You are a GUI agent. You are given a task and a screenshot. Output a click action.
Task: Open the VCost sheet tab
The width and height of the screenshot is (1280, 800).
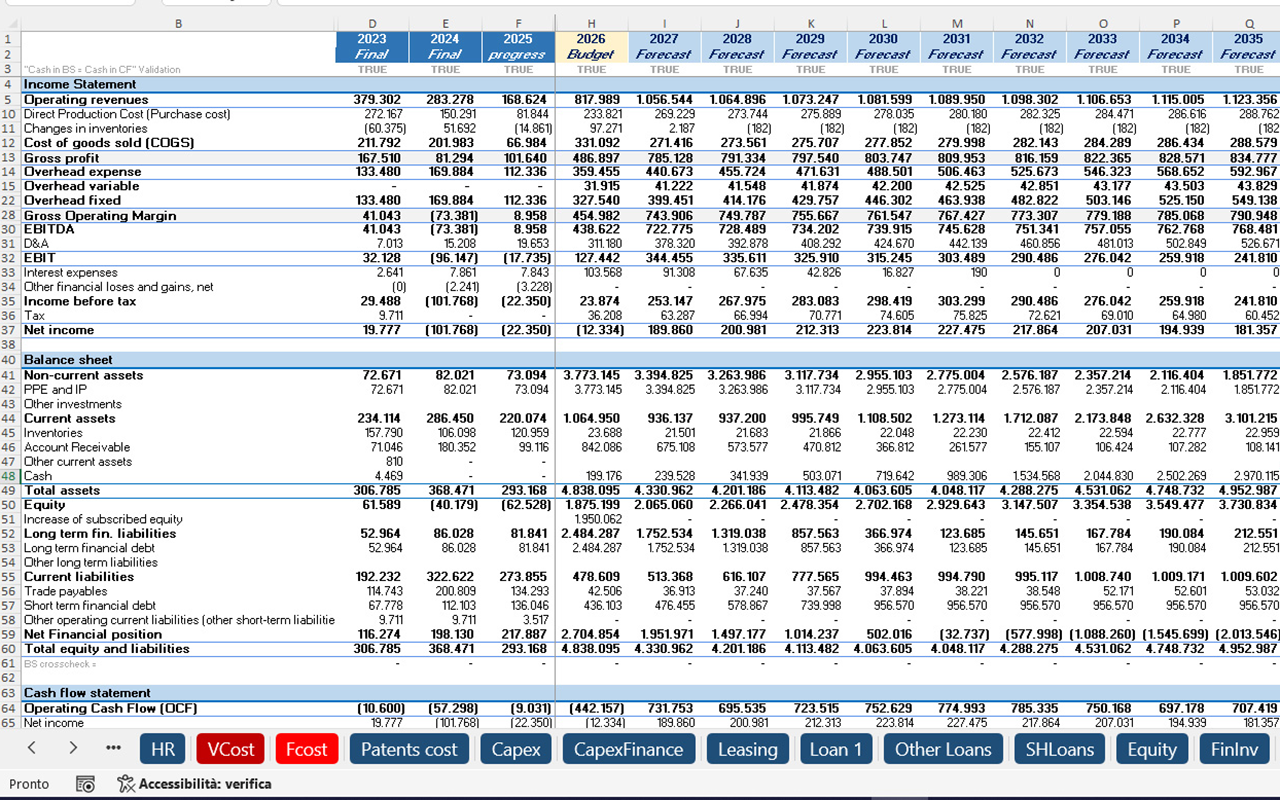230,748
